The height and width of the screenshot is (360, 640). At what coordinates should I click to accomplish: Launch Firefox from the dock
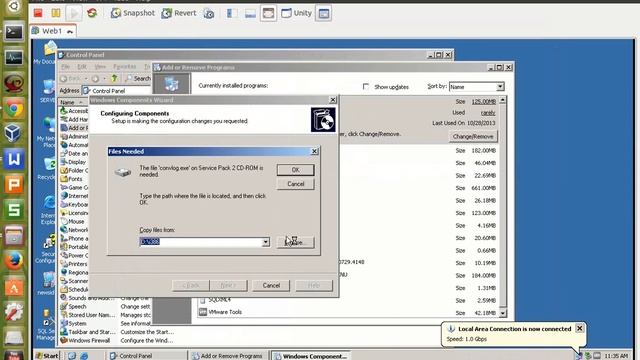pos(14,260)
